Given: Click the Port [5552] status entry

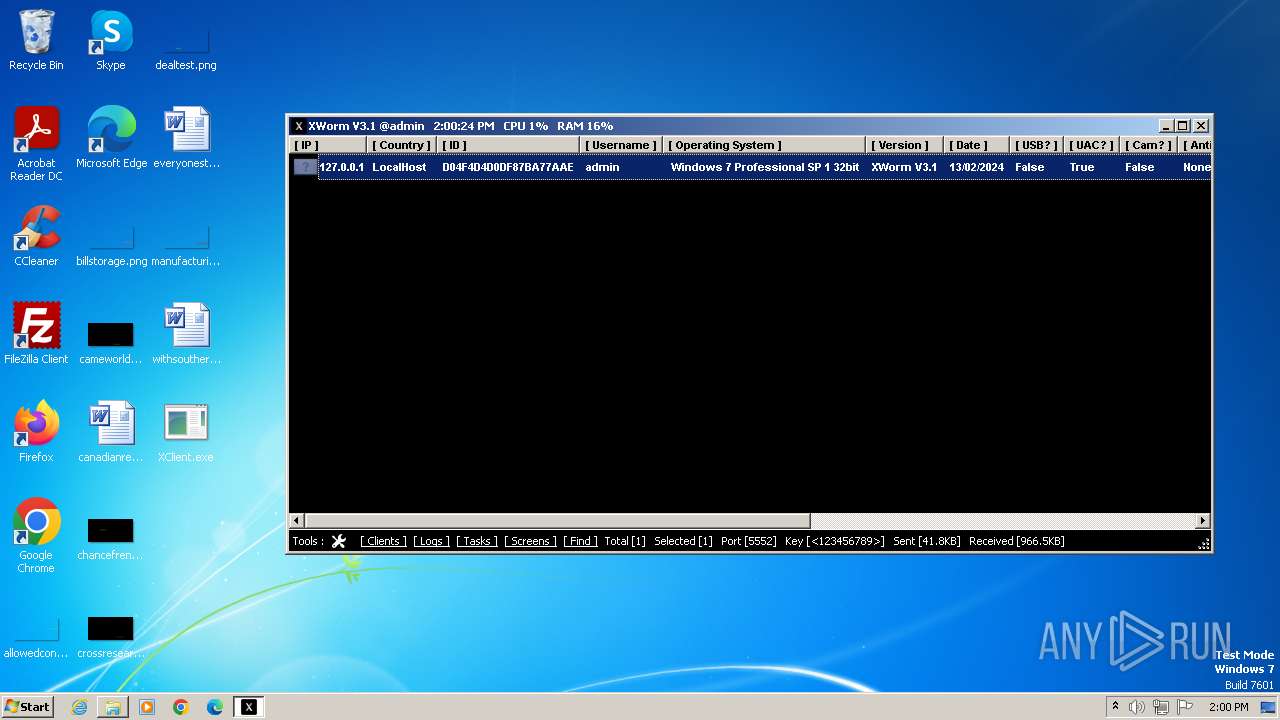Looking at the screenshot, I should pyautogui.click(x=748, y=541).
